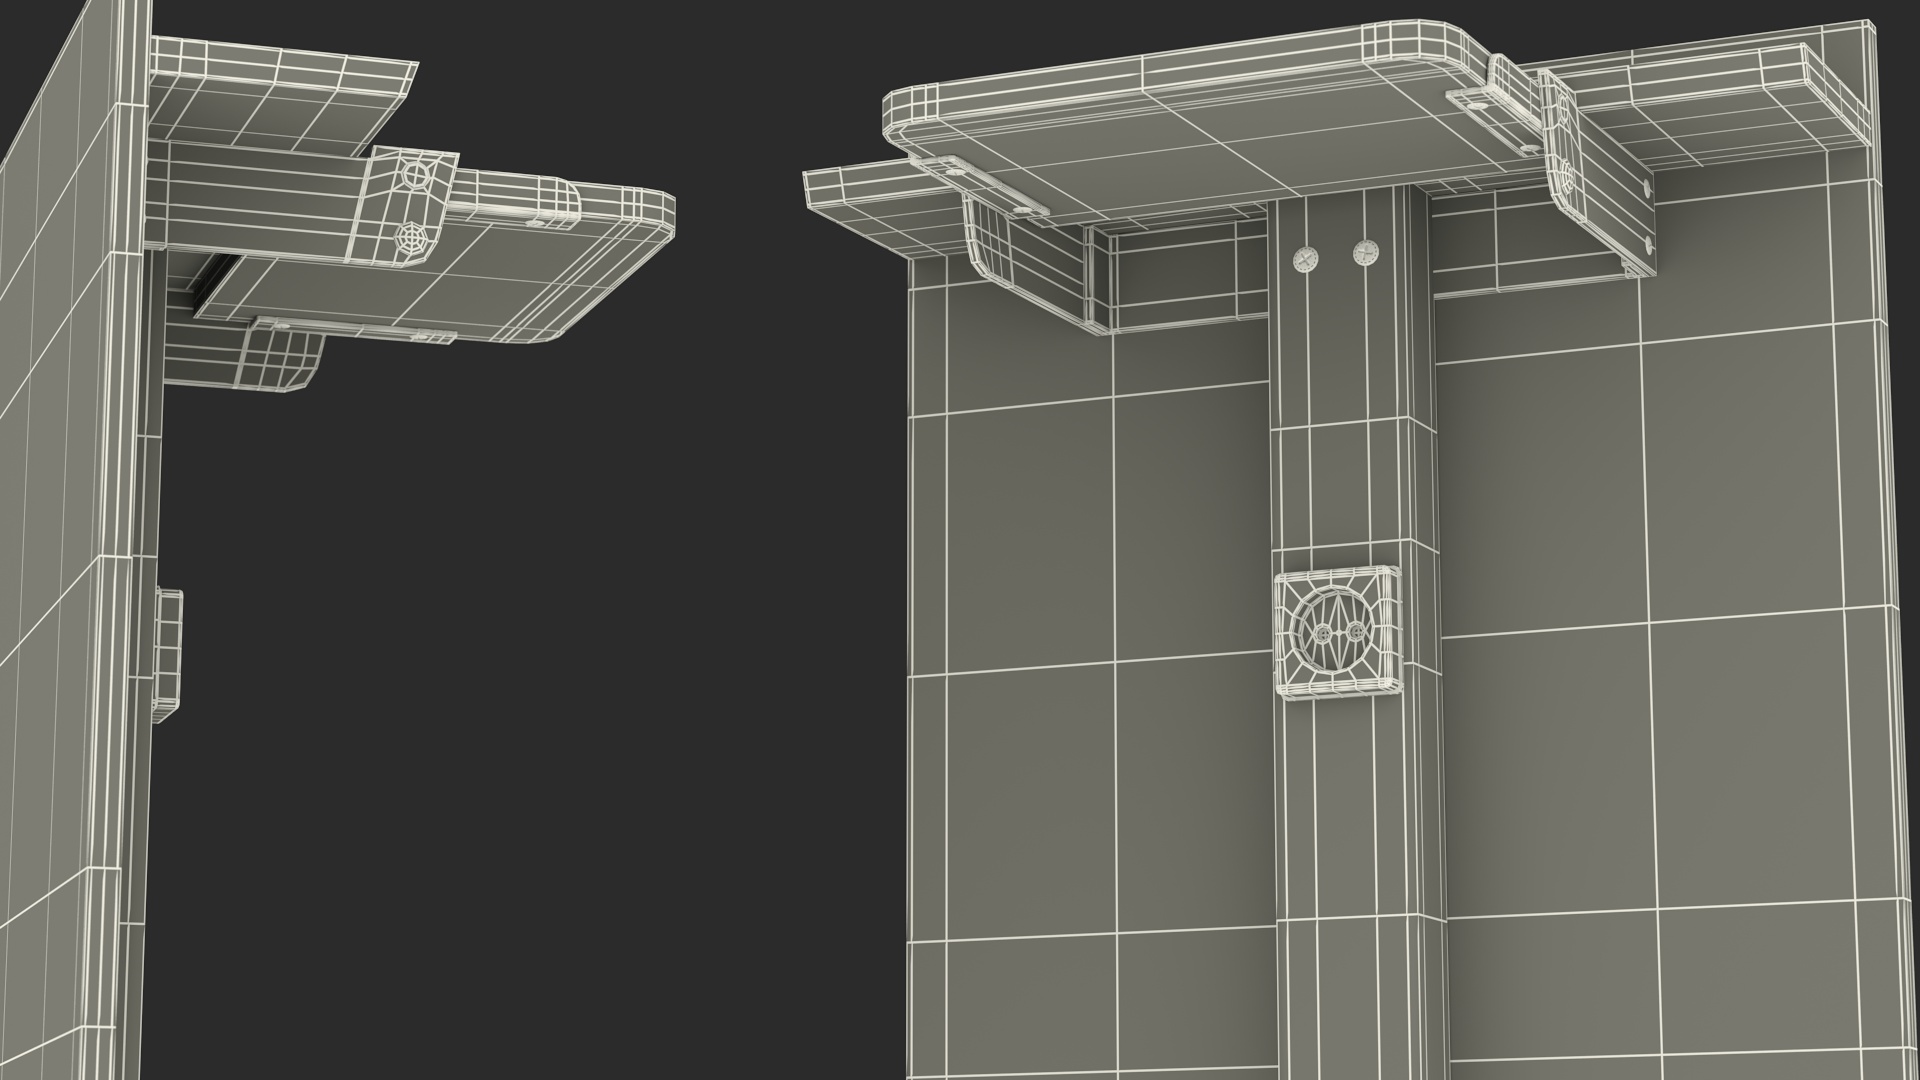Image resolution: width=1920 pixels, height=1080 pixels.
Task: Click the right hole inside the round socket
Action: click(1355, 631)
